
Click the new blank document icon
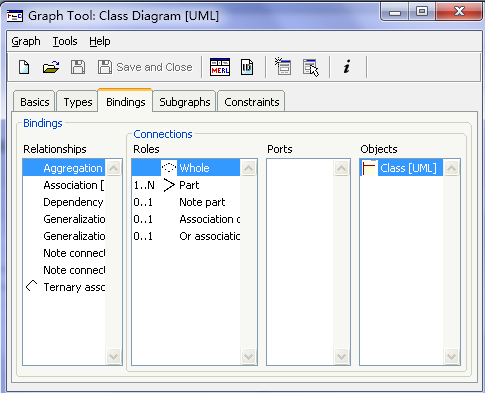pos(24,67)
